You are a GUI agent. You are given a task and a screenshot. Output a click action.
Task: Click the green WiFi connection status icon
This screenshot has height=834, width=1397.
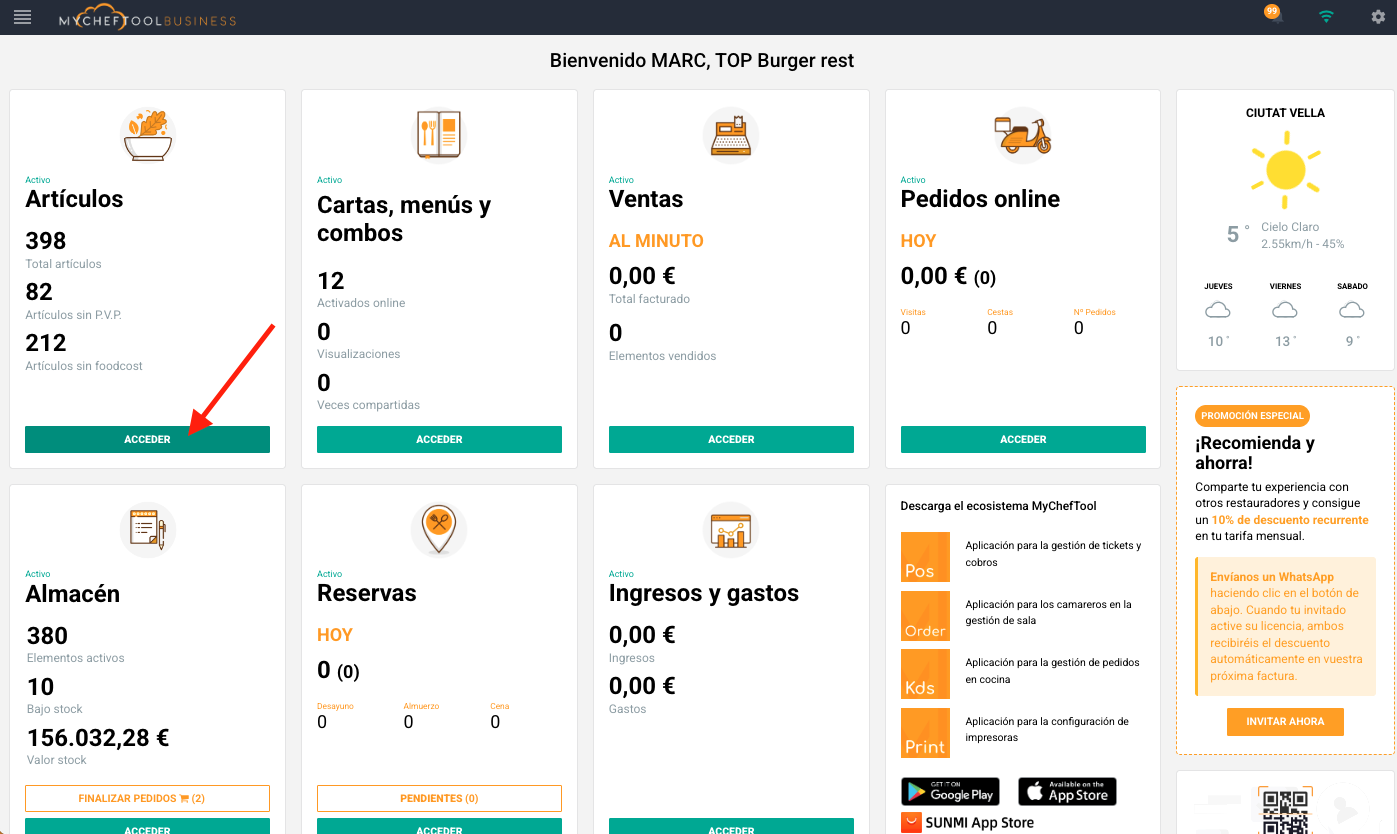1326,17
